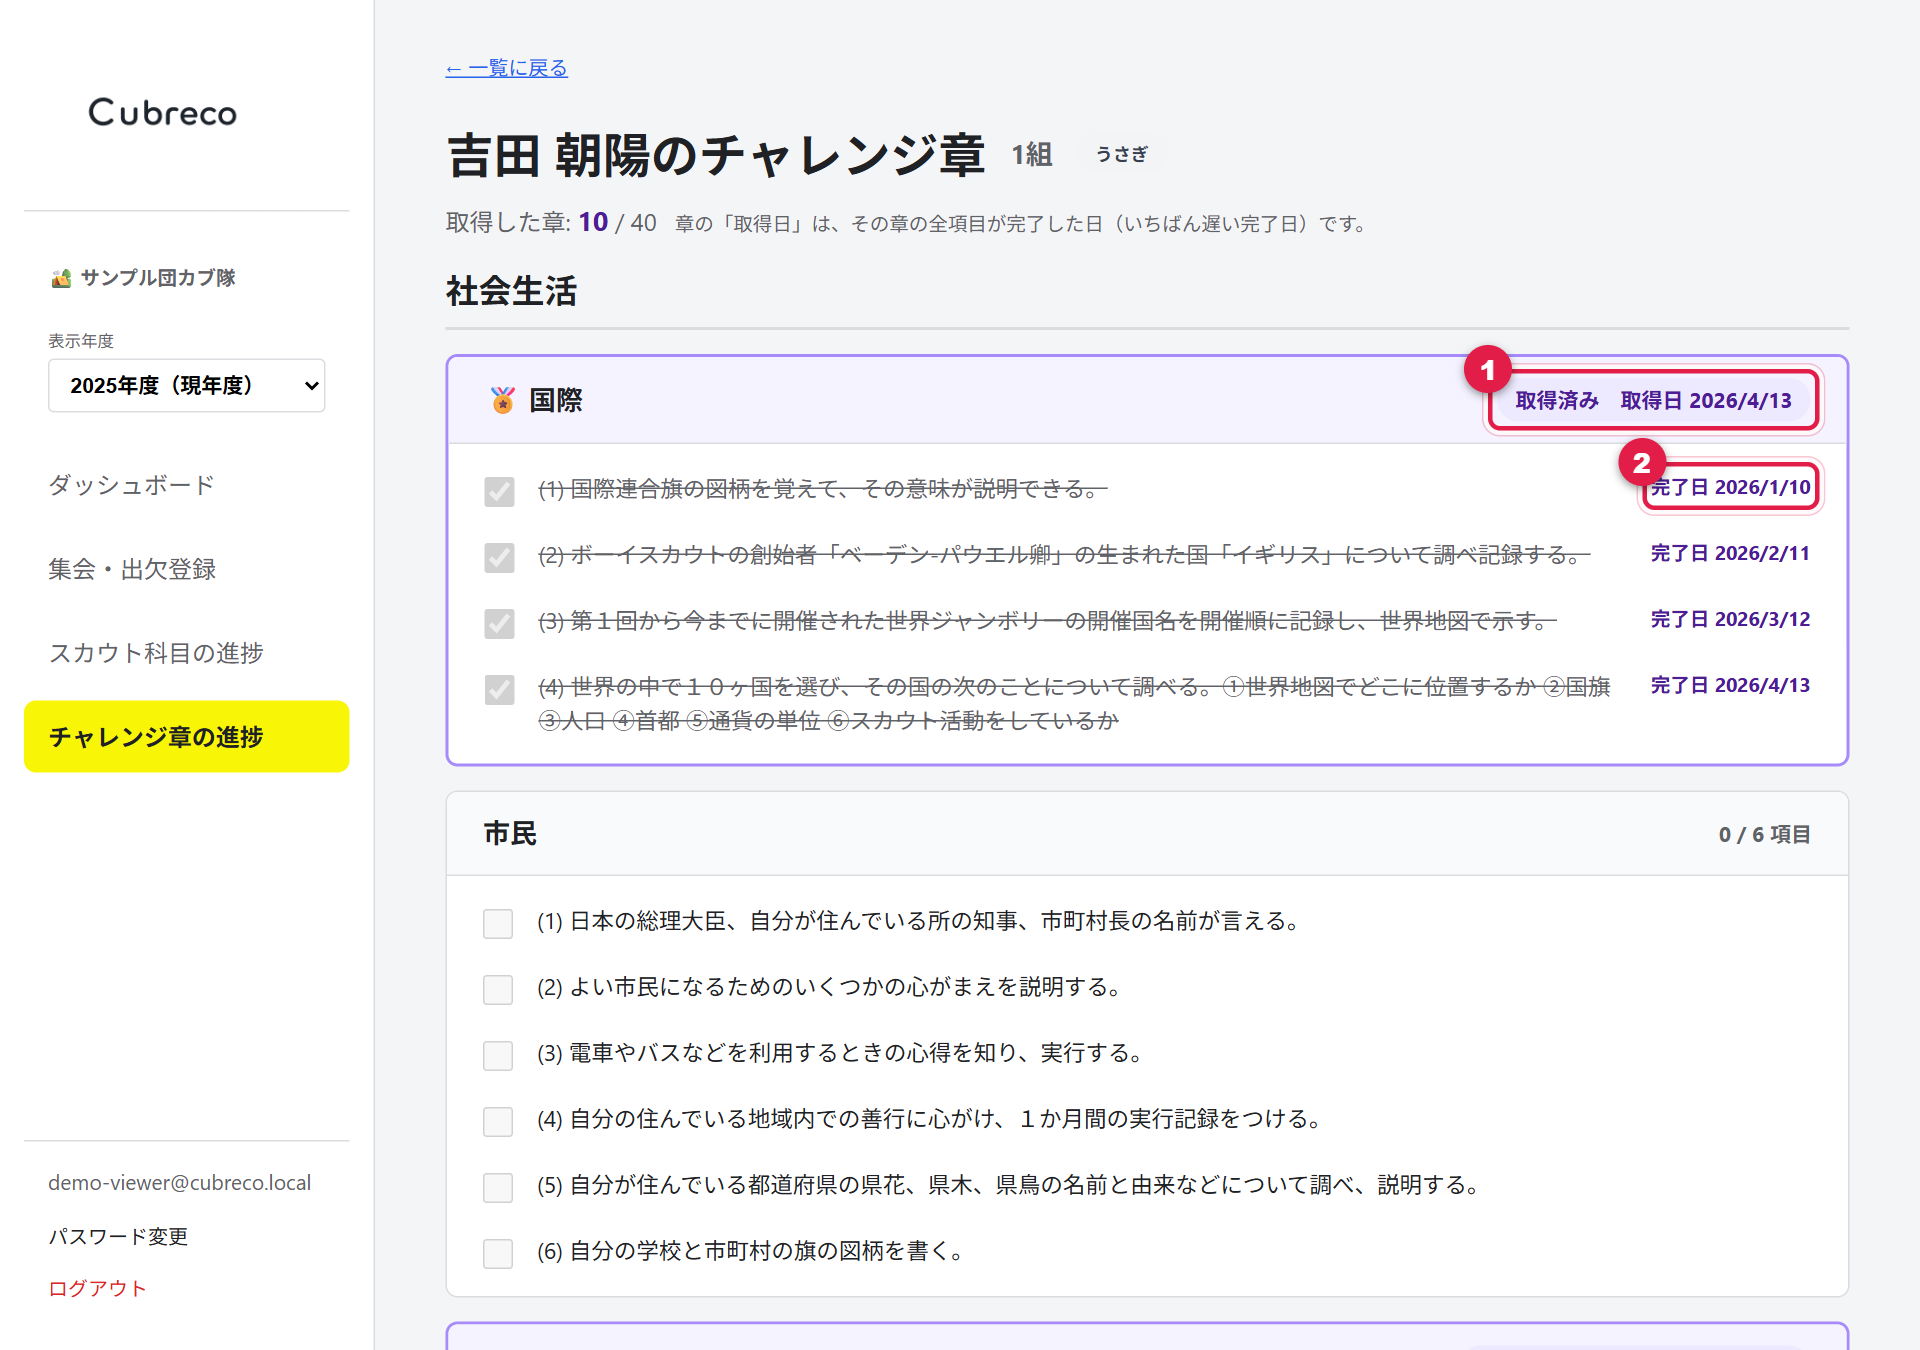The height and width of the screenshot is (1350, 1920).
Task: Select チャレンジ章の進捗 menu item
Action: point(187,736)
